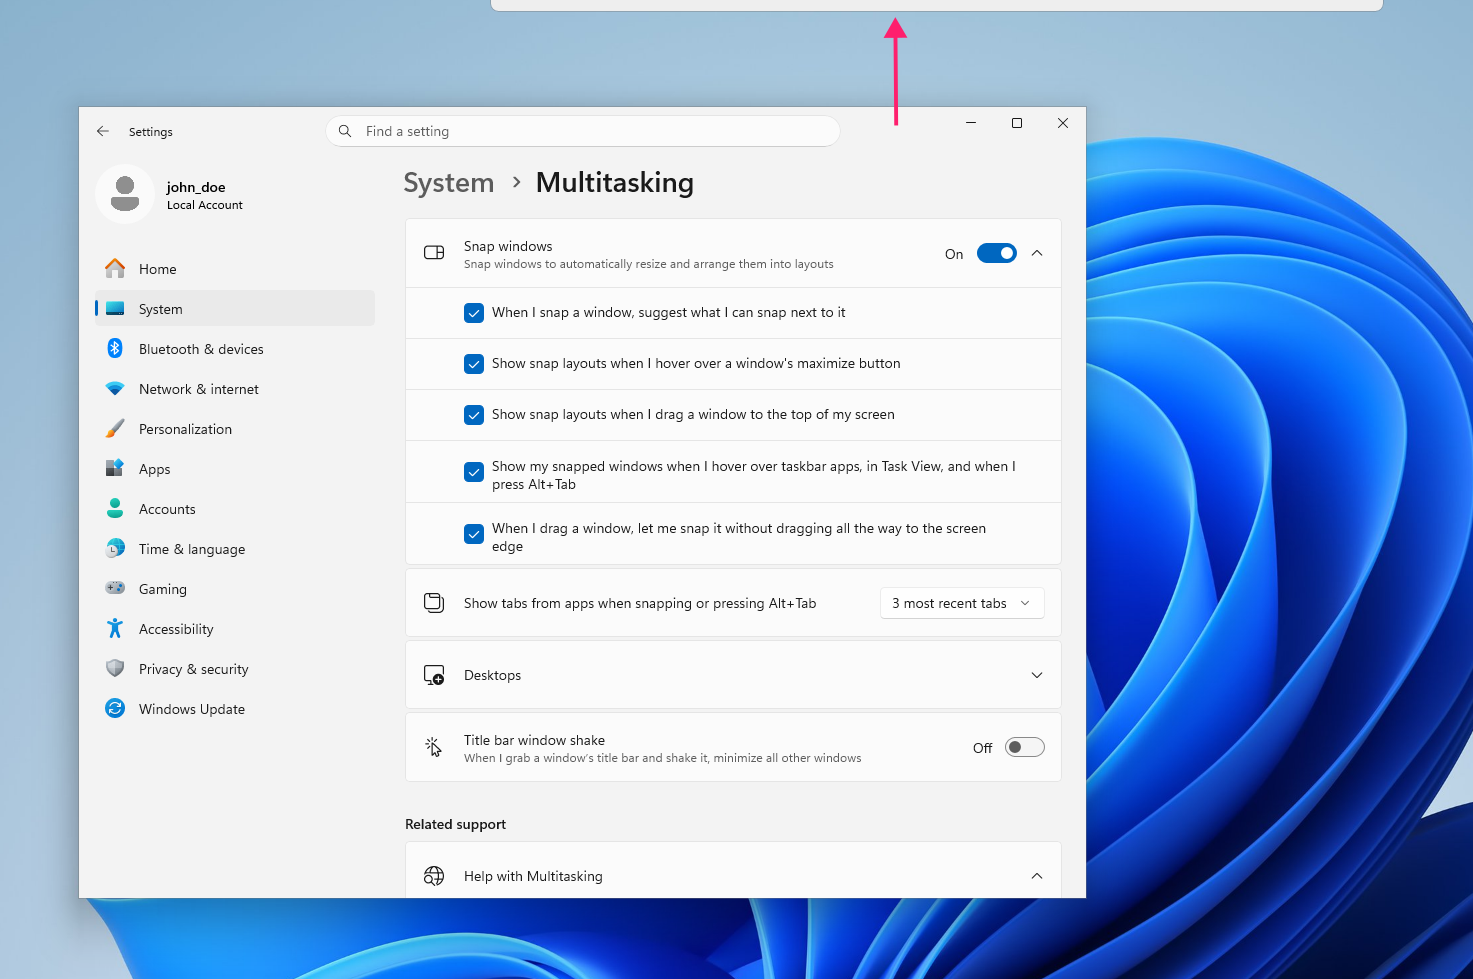Uncheck show snapped windows in Alt+Tab

pos(474,472)
